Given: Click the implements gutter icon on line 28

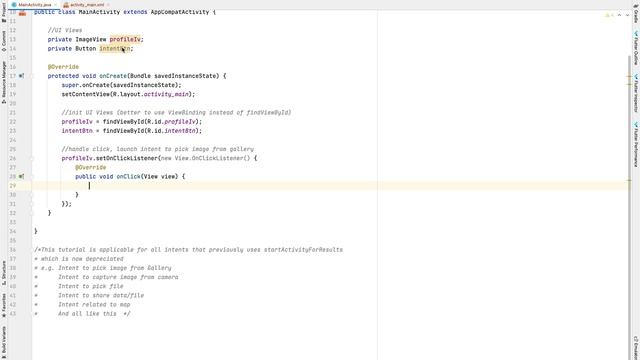Looking at the screenshot, I should [x=21, y=176].
